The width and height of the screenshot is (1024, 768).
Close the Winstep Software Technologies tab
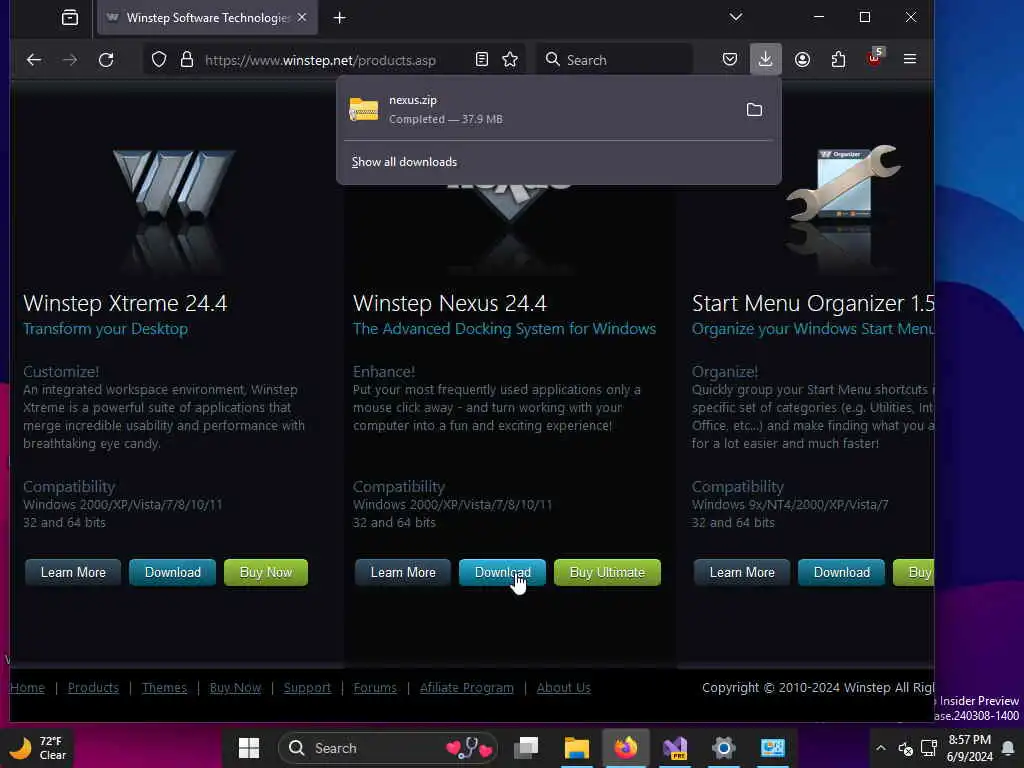coord(302,18)
